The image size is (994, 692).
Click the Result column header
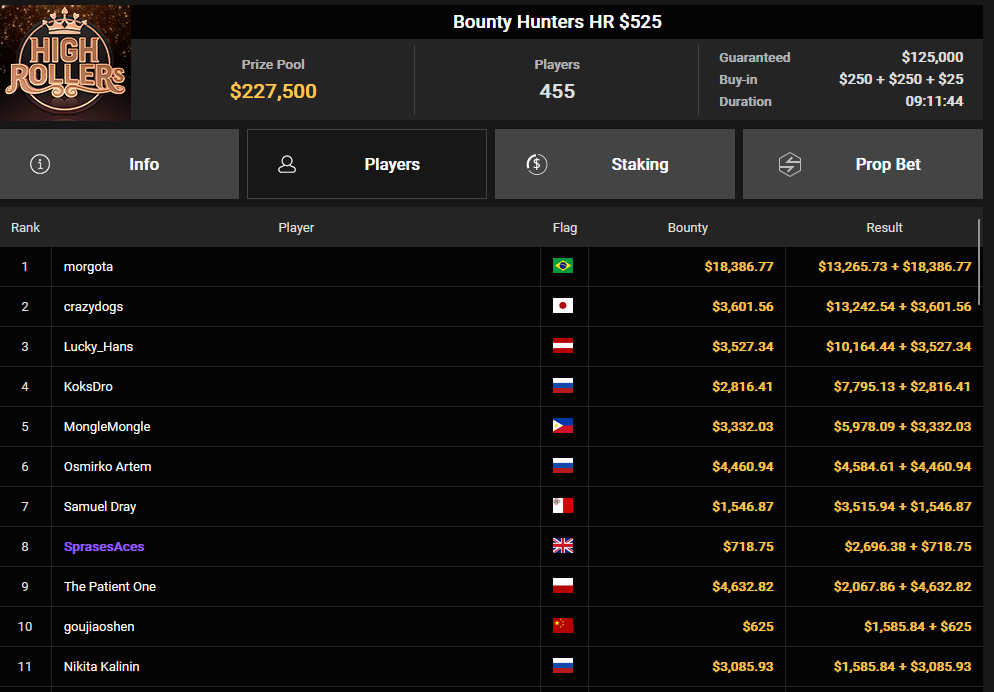point(884,227)
